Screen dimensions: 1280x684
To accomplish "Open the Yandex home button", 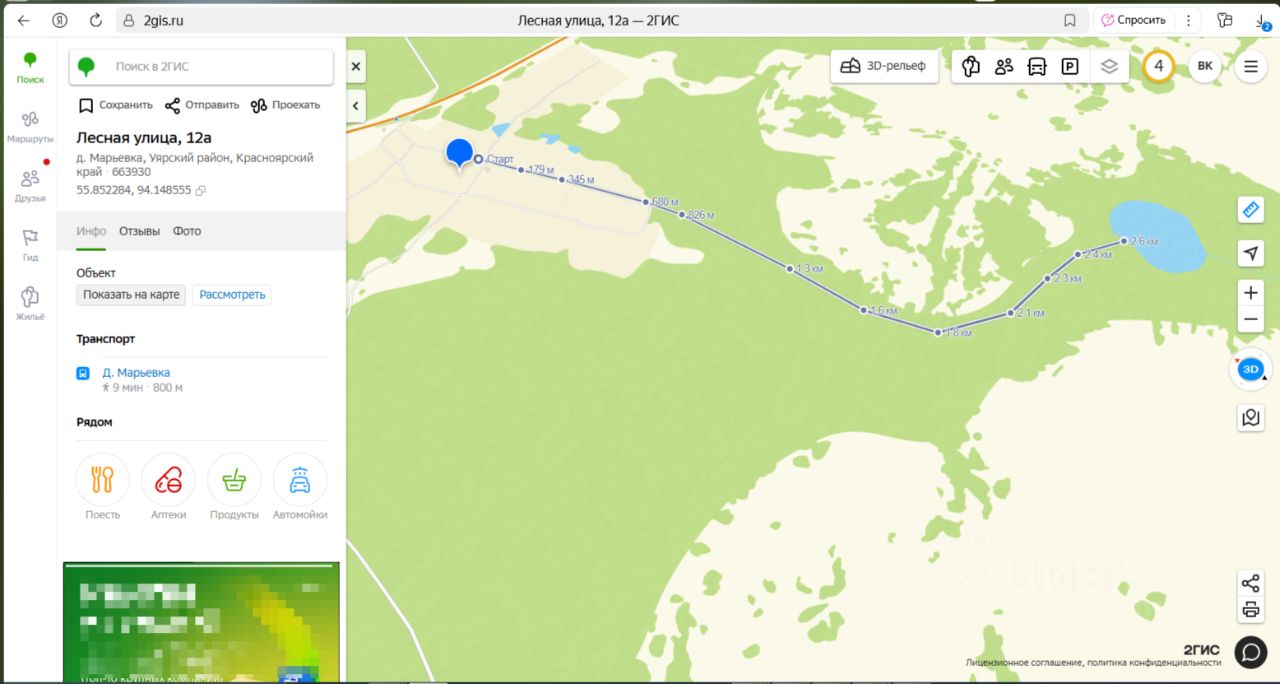I will click(x=60, y=20).
